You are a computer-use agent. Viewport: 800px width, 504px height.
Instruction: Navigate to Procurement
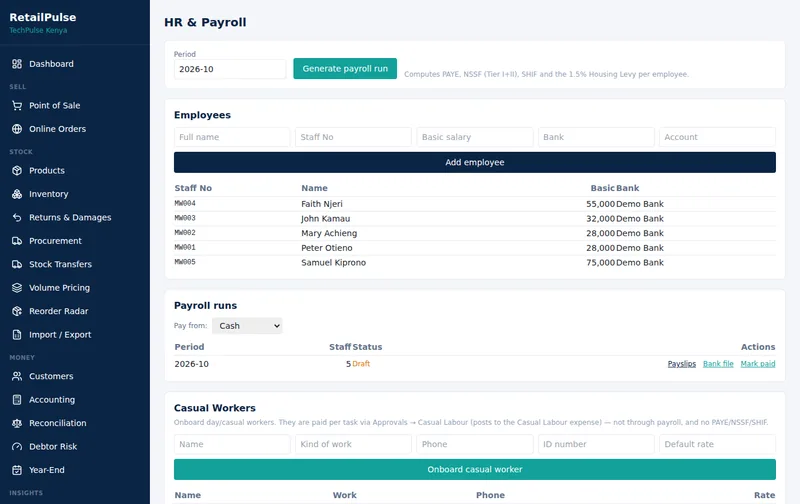pyautogui.click(x=74, y=241)
